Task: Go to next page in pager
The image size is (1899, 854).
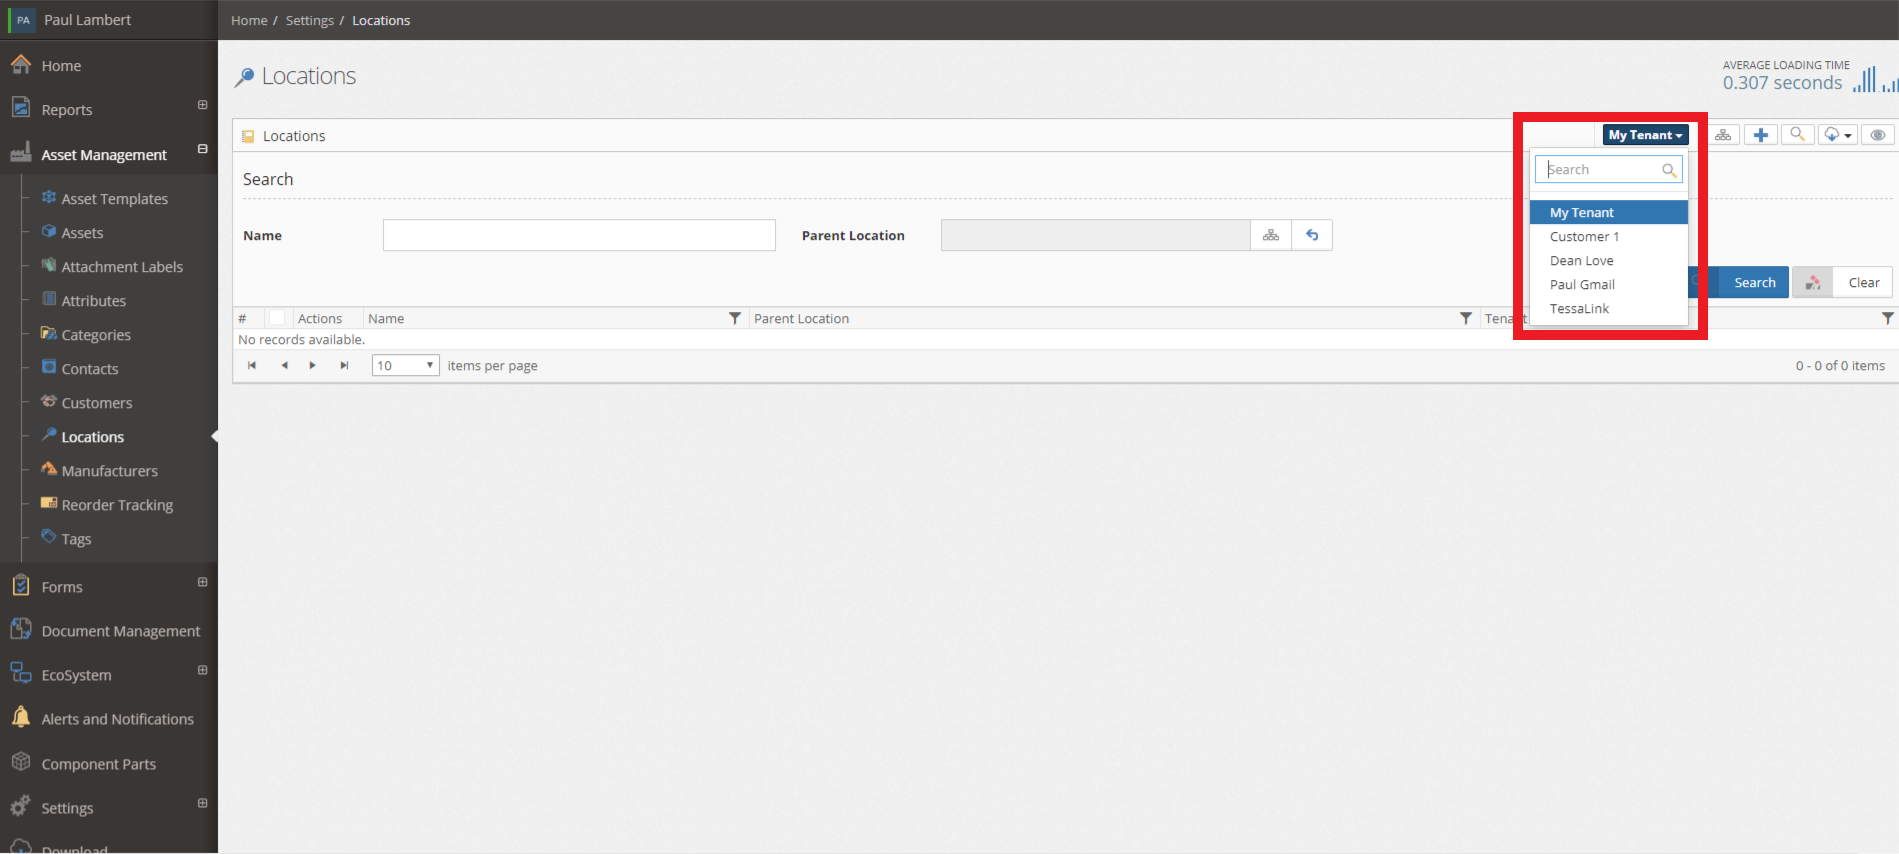Action: pyautogui.click(x=313, y=365)
